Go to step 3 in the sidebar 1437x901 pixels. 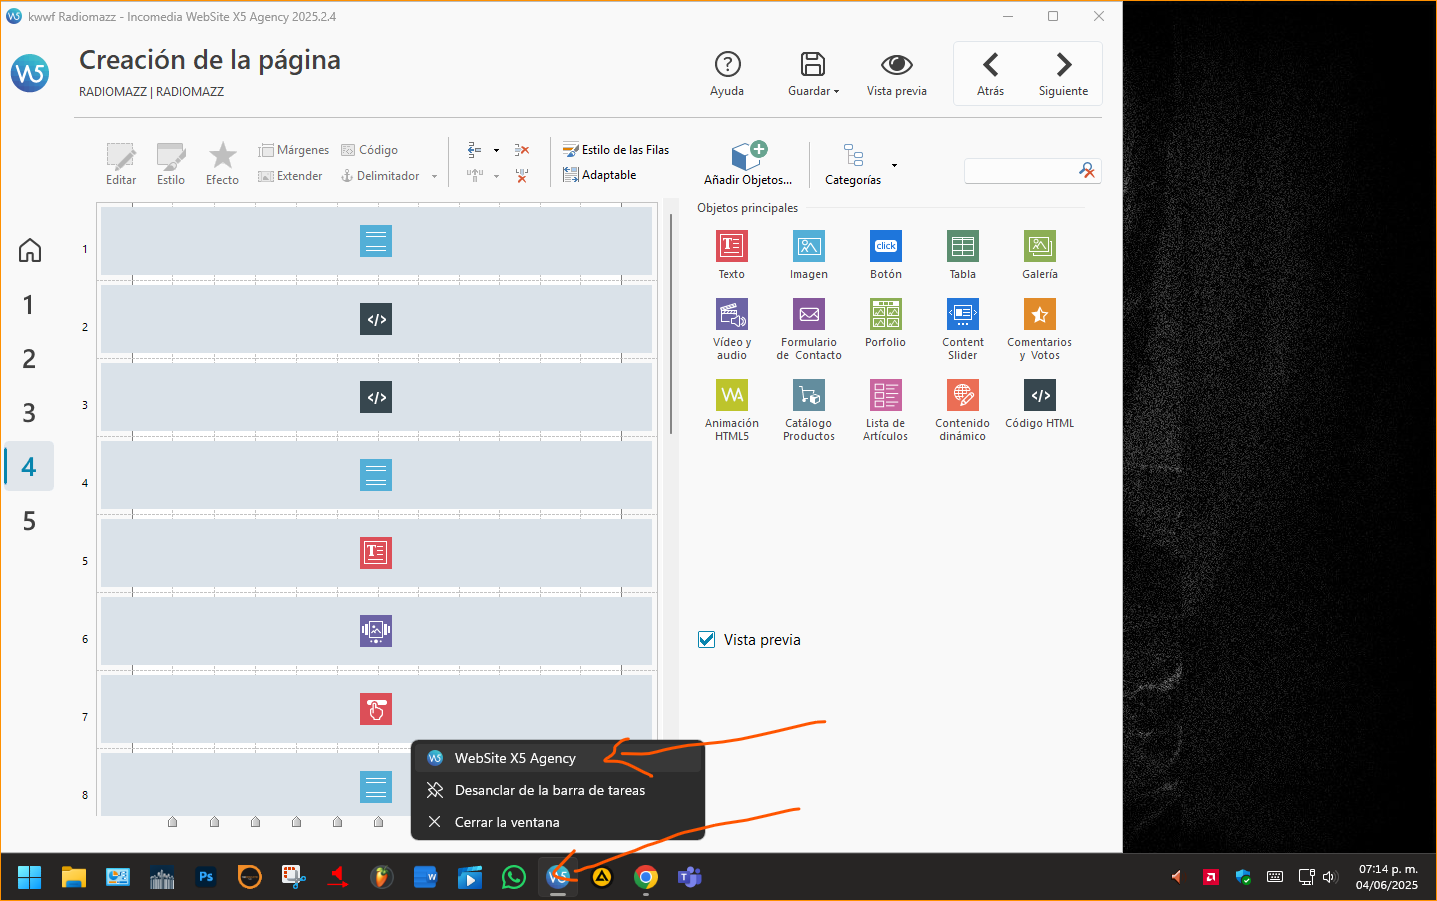[x=29, y=412]
